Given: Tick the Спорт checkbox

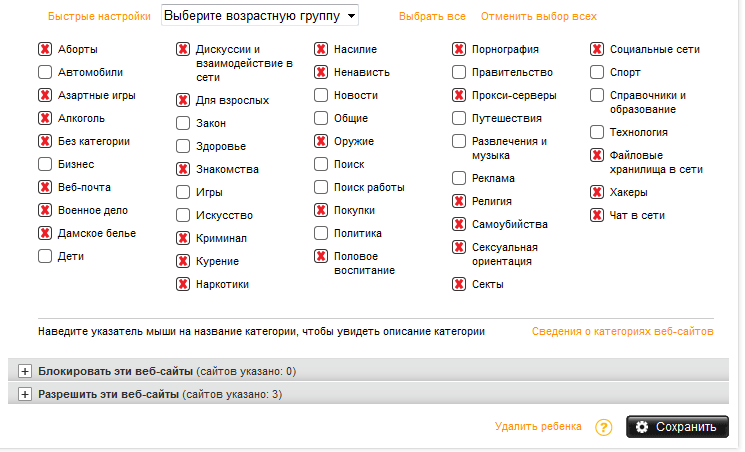Looking at the screenshot, I should point(597,72).
